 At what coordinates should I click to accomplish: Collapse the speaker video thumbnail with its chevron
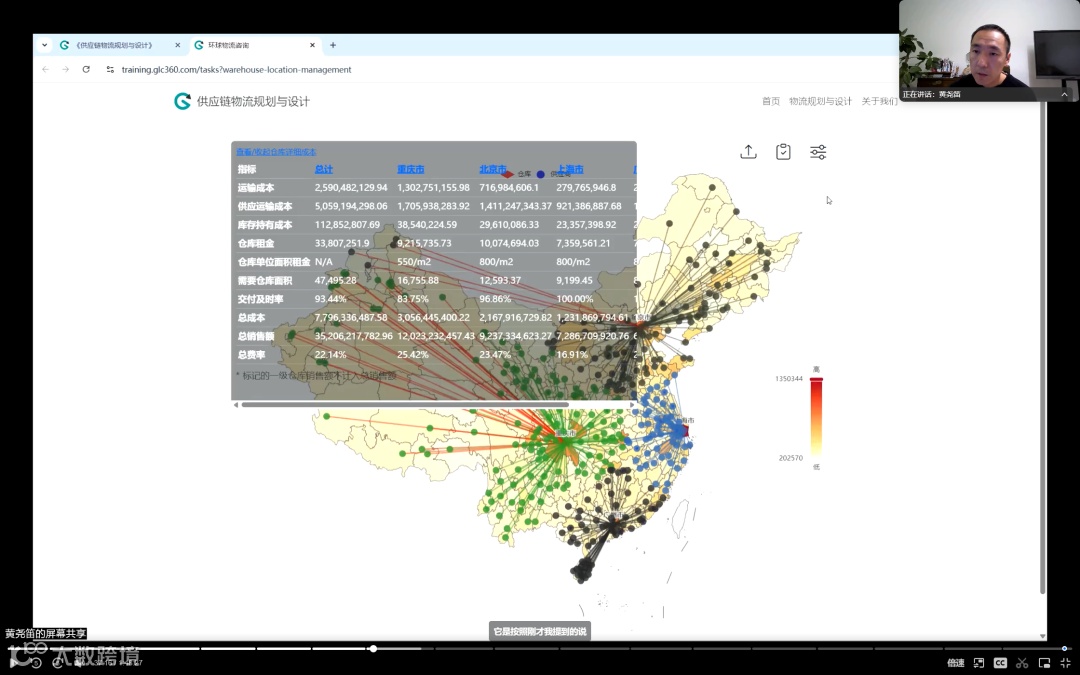point(1064,94)
